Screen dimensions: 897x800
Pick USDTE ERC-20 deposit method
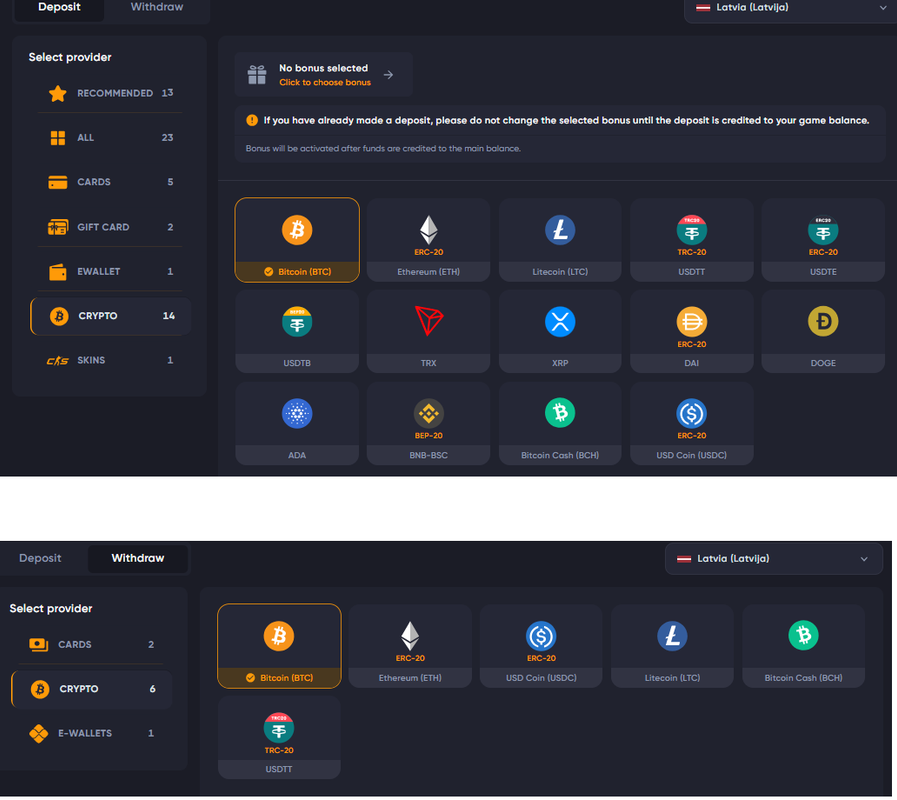[x=823, y=240]
